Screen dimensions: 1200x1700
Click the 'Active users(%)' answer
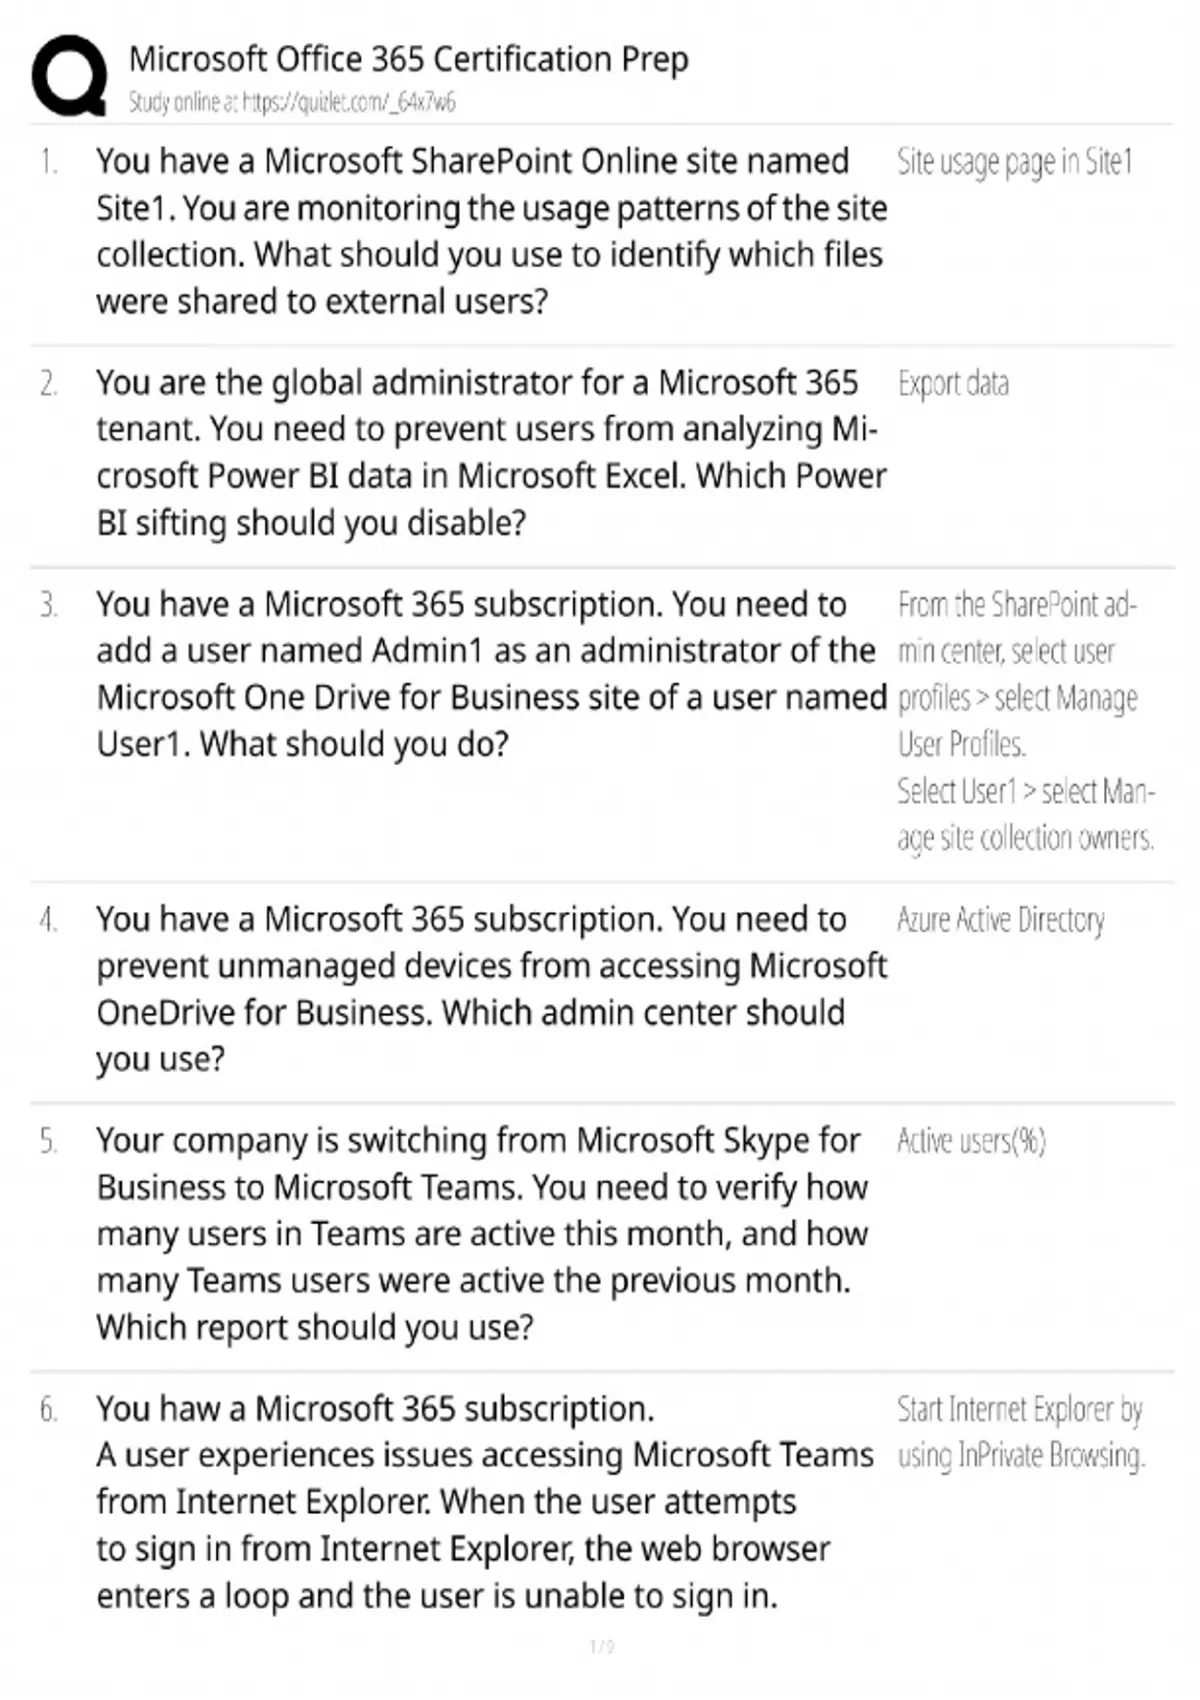pyautogui.click(x=971, y=1141)
